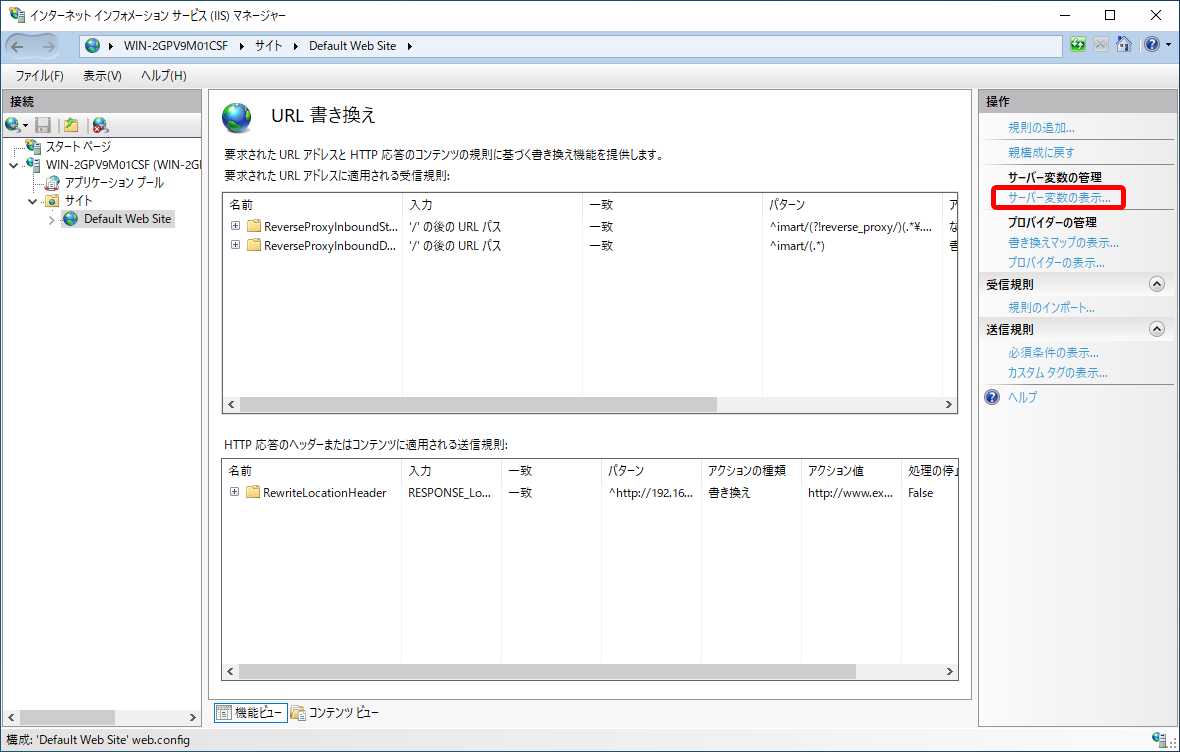Click 親構成に戻す link
The height and width of the screenshot is (752, 1180).
(1041, 152)
